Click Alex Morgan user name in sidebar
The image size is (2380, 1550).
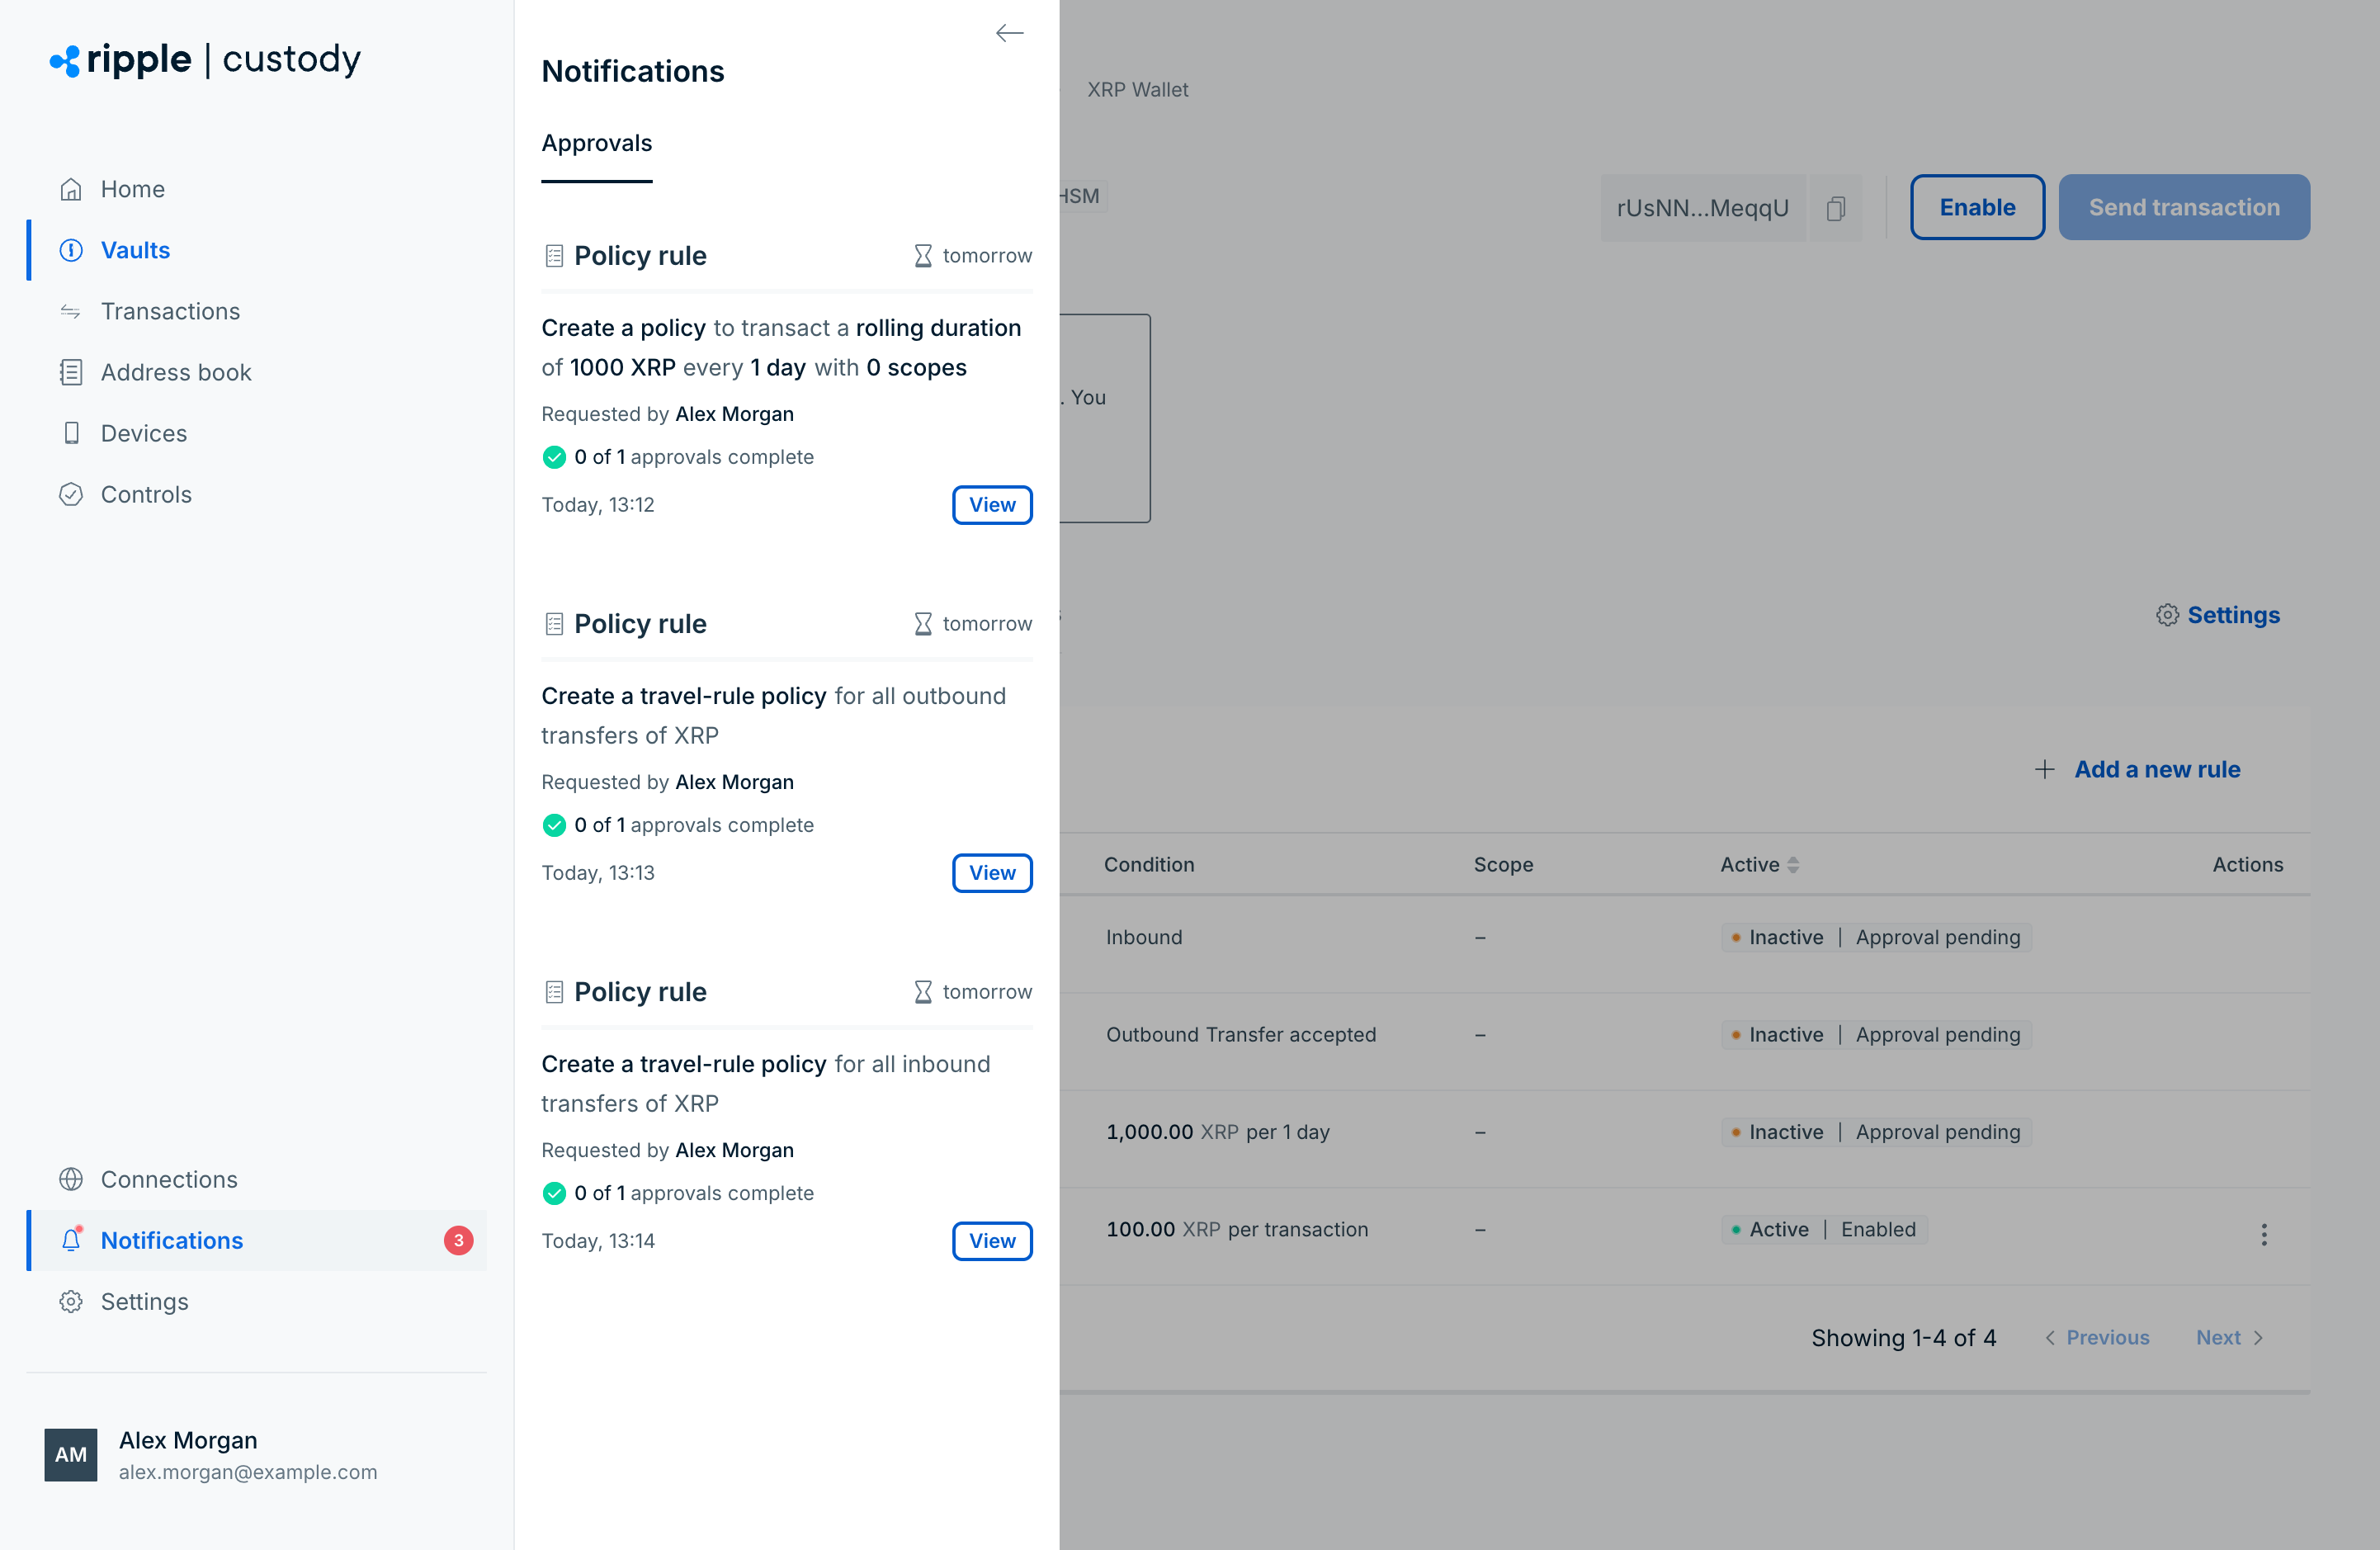(188, 1440)
